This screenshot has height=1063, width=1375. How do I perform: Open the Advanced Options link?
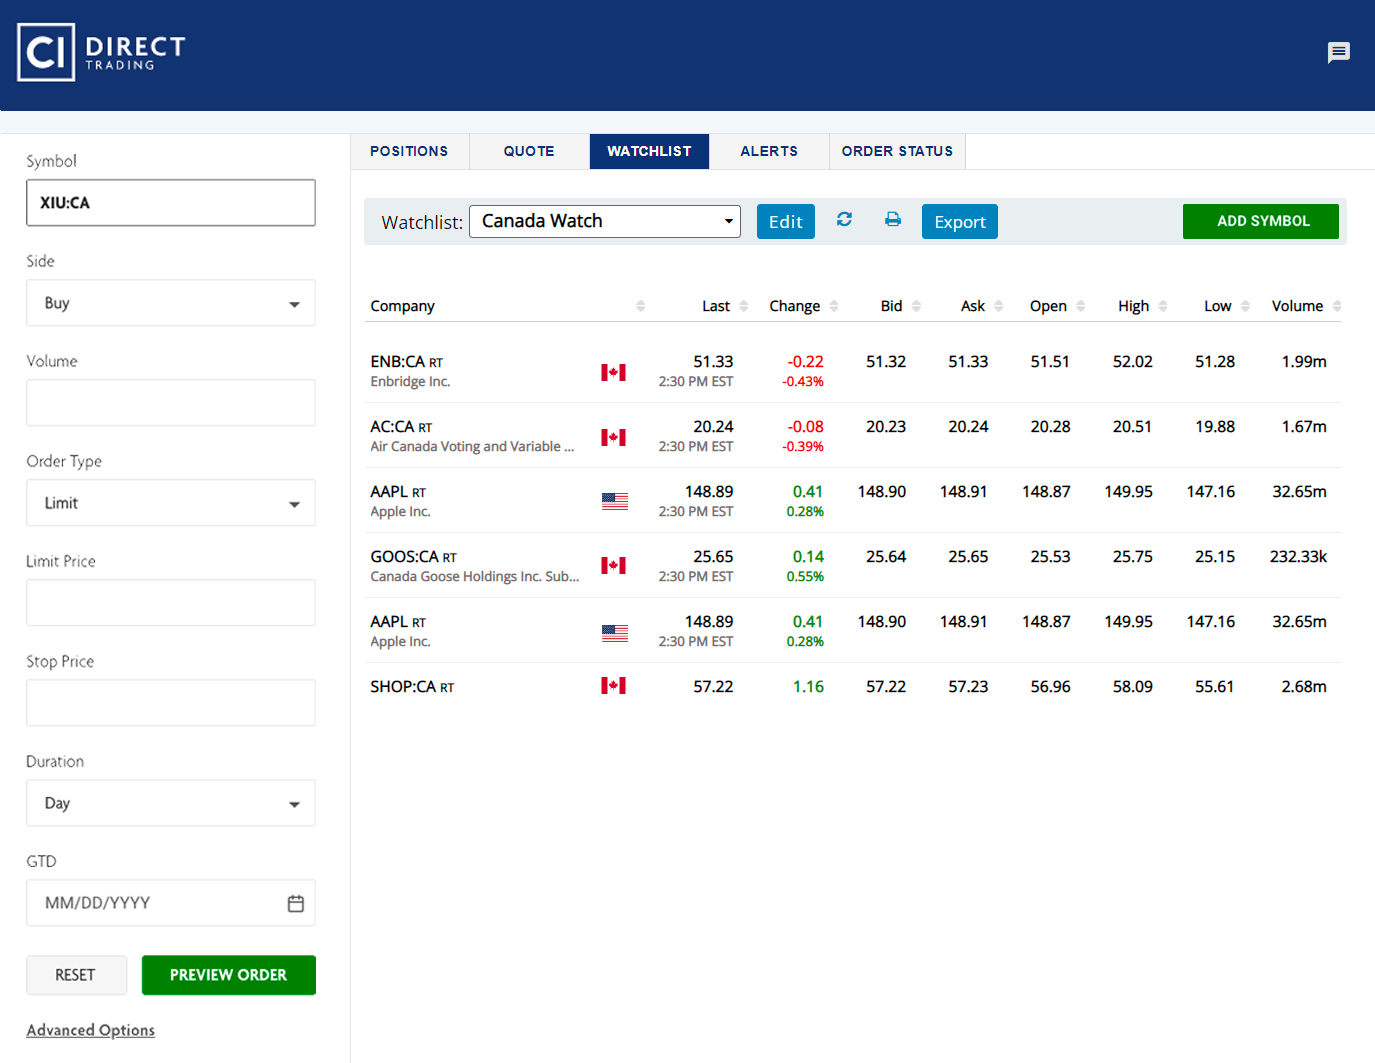point(91,1030)
